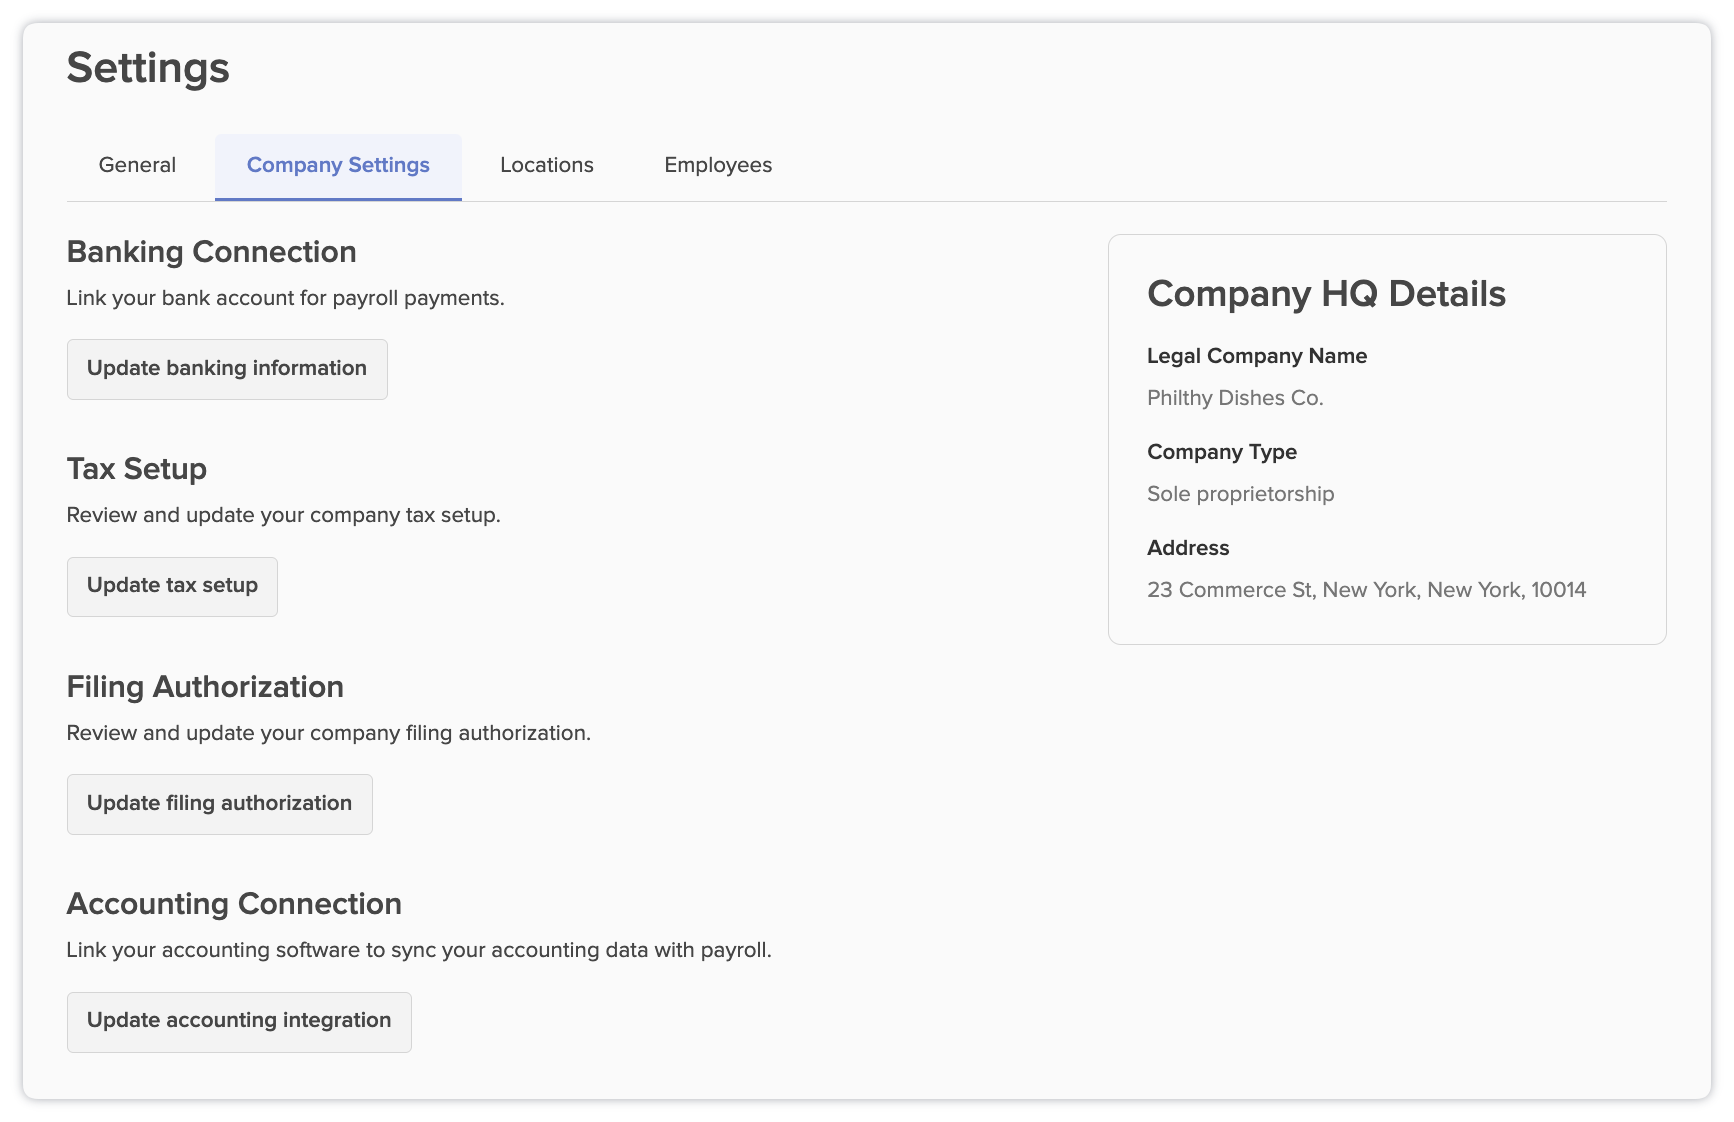Click the 23 Commerce St address text
The image size is (1734, 1122).
(1367, 590)
